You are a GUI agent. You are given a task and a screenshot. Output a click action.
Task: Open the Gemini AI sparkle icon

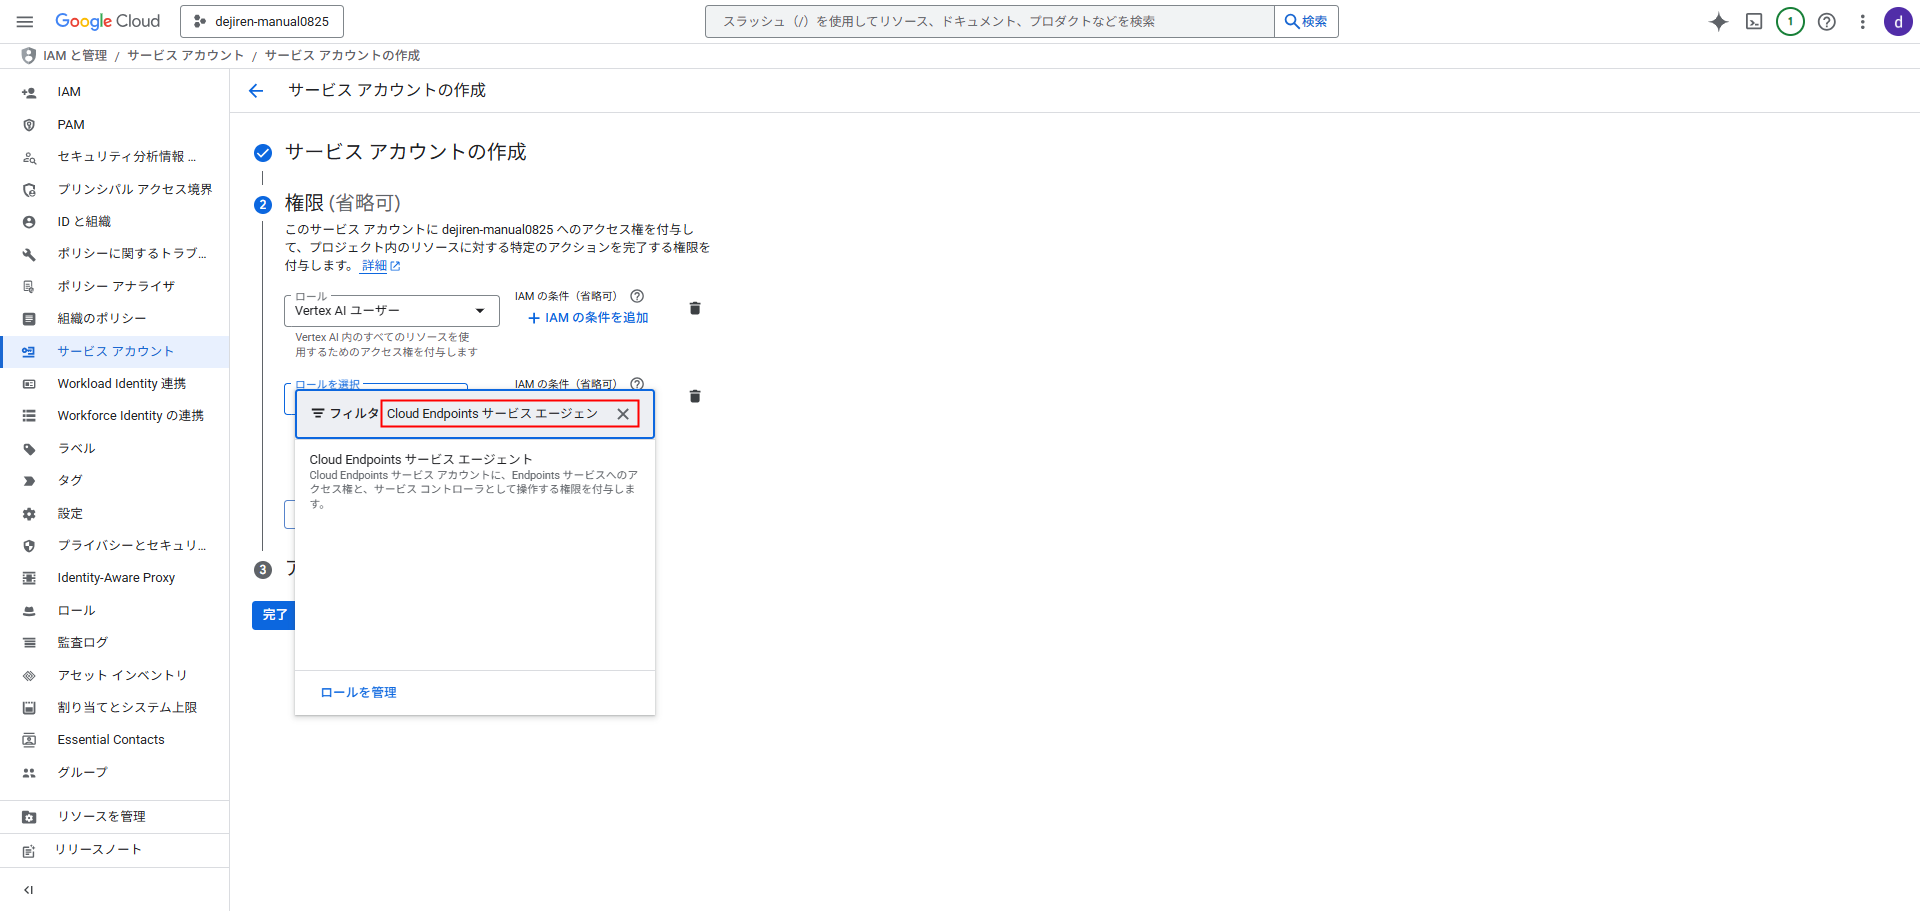1718,22
